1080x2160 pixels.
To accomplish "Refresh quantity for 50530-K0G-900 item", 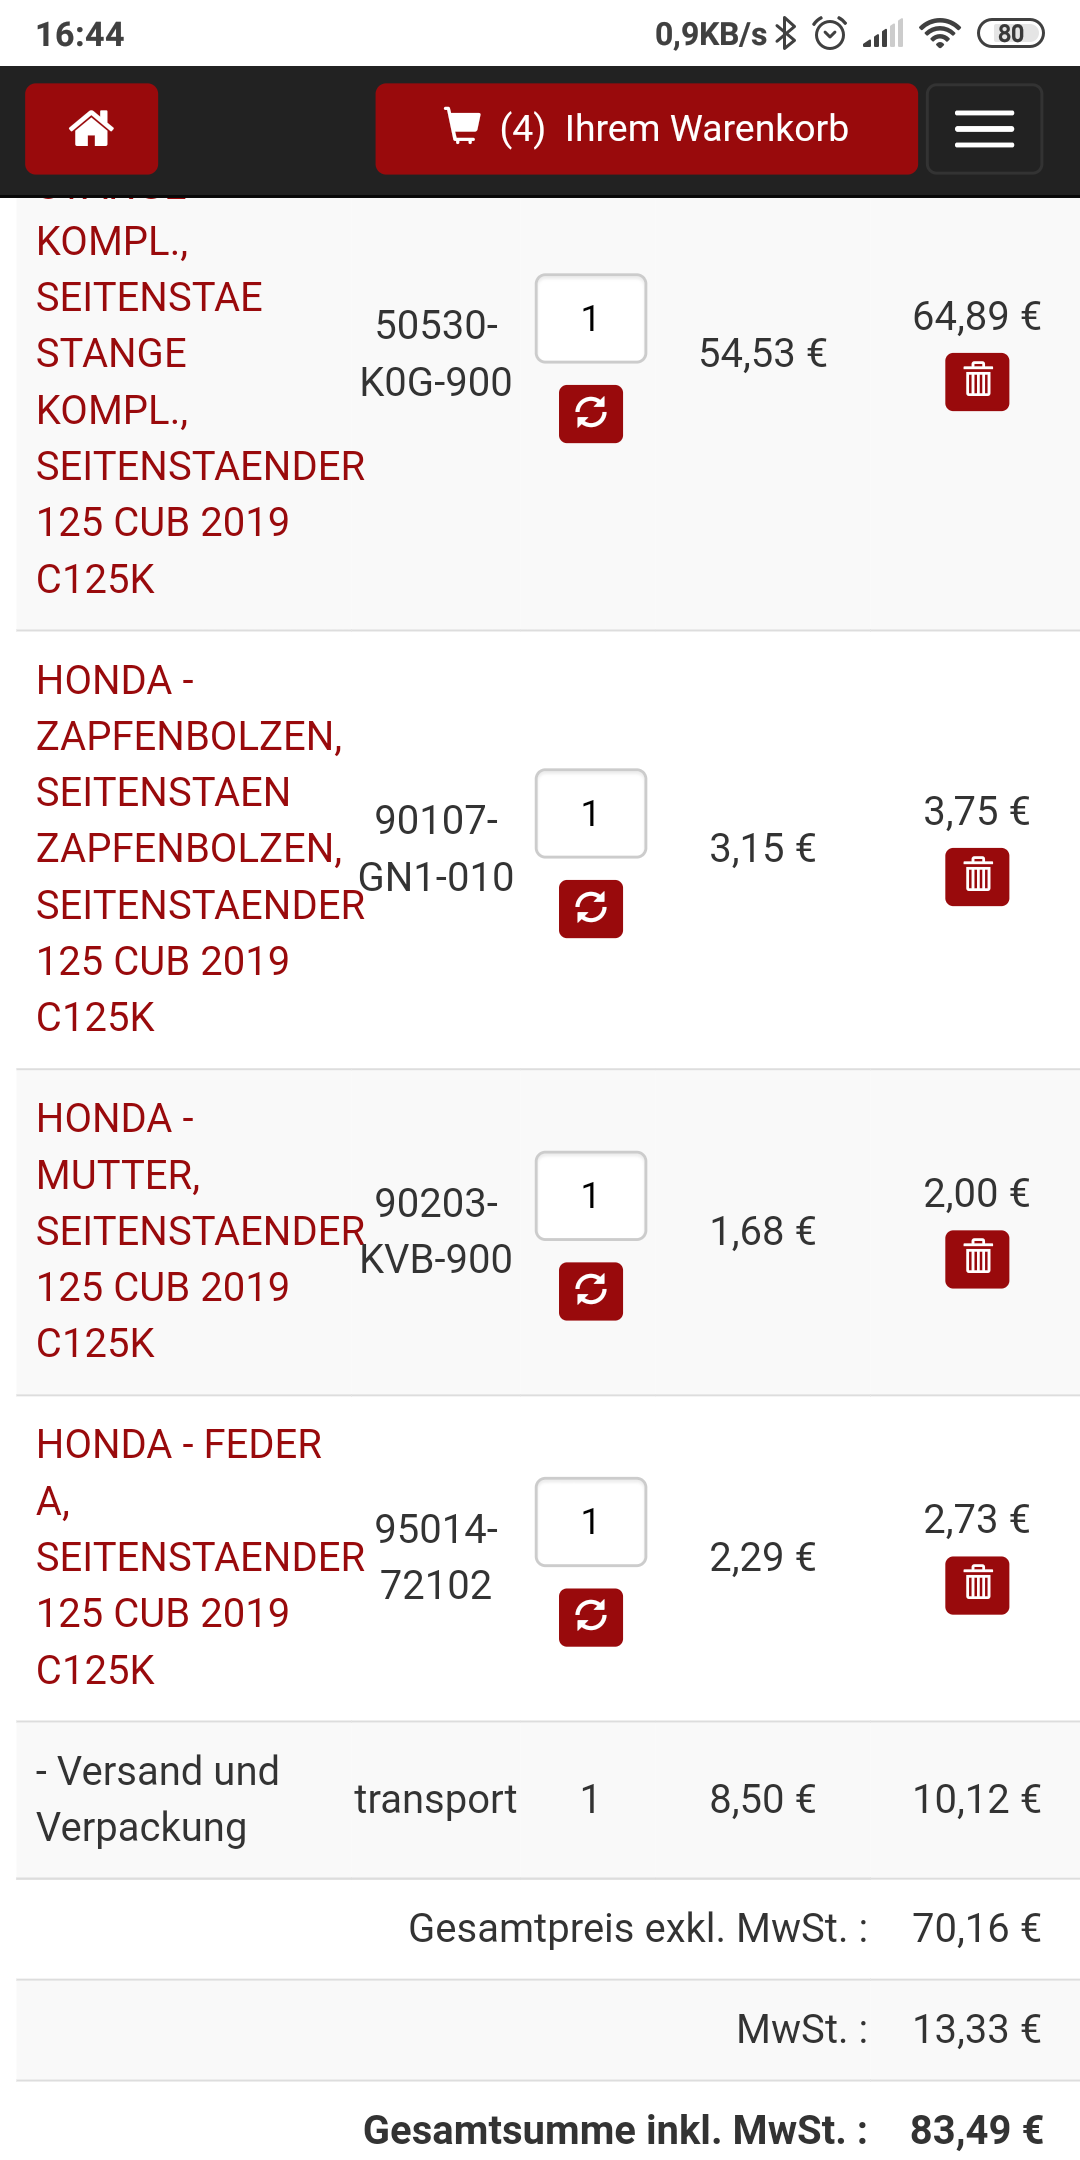I will coord(591,413).
